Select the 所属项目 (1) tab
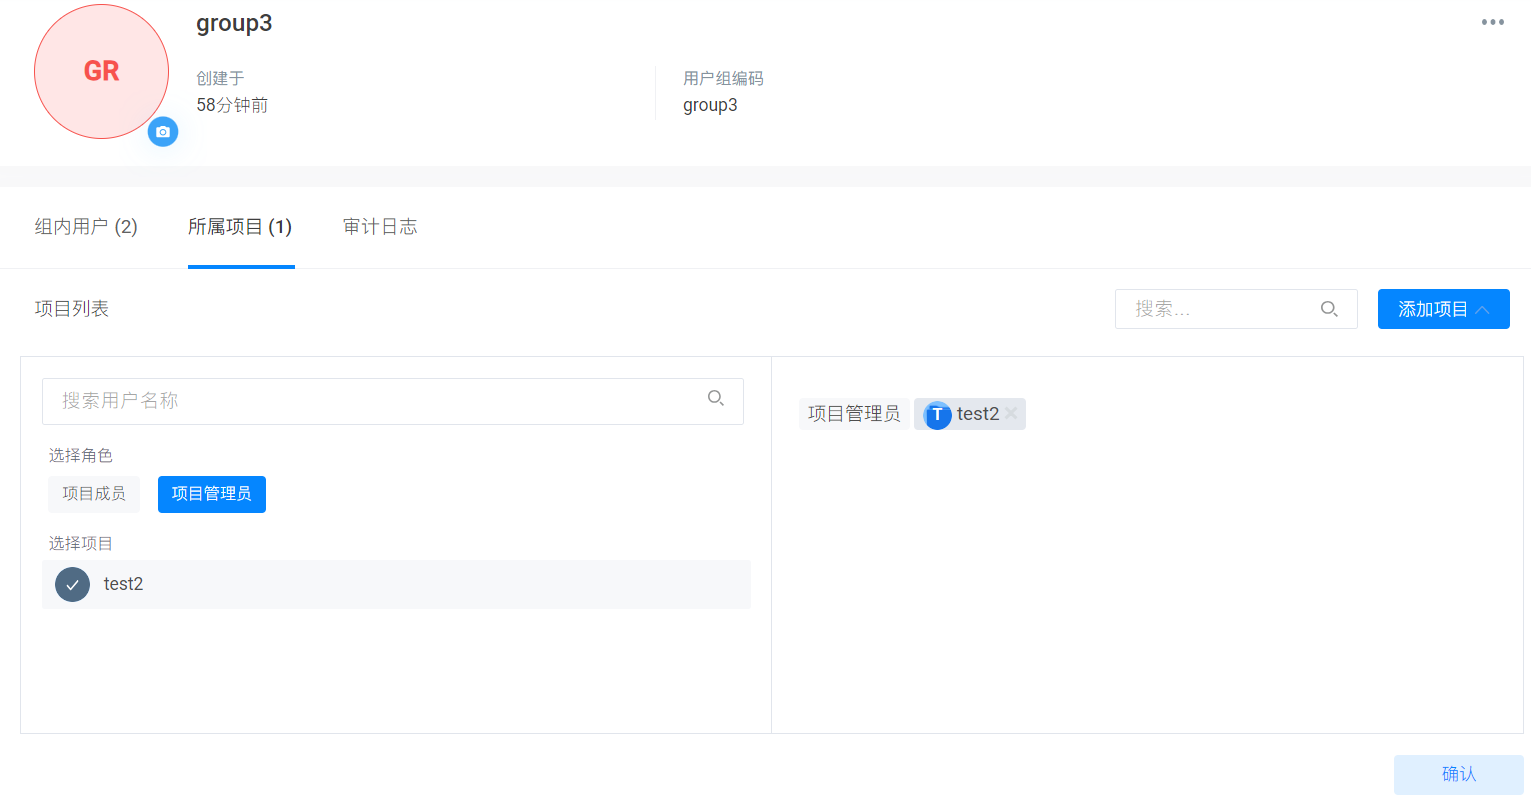This screenshot has height=802, width=1531. coord(240,227)
